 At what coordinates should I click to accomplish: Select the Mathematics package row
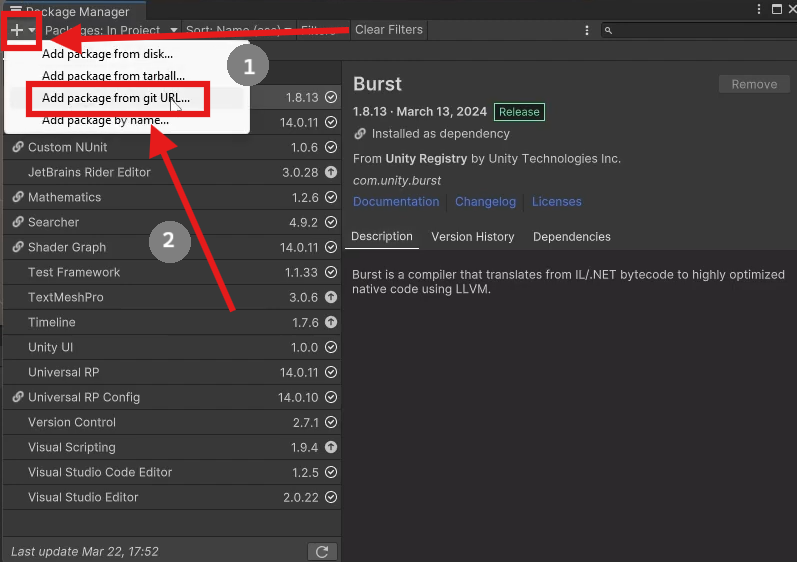pos(172,197)
